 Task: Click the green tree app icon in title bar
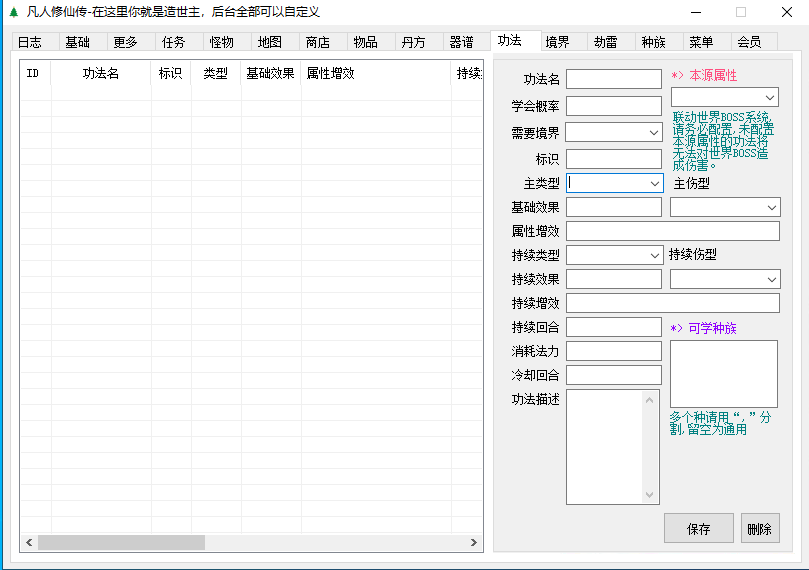(x=14, y=12)
